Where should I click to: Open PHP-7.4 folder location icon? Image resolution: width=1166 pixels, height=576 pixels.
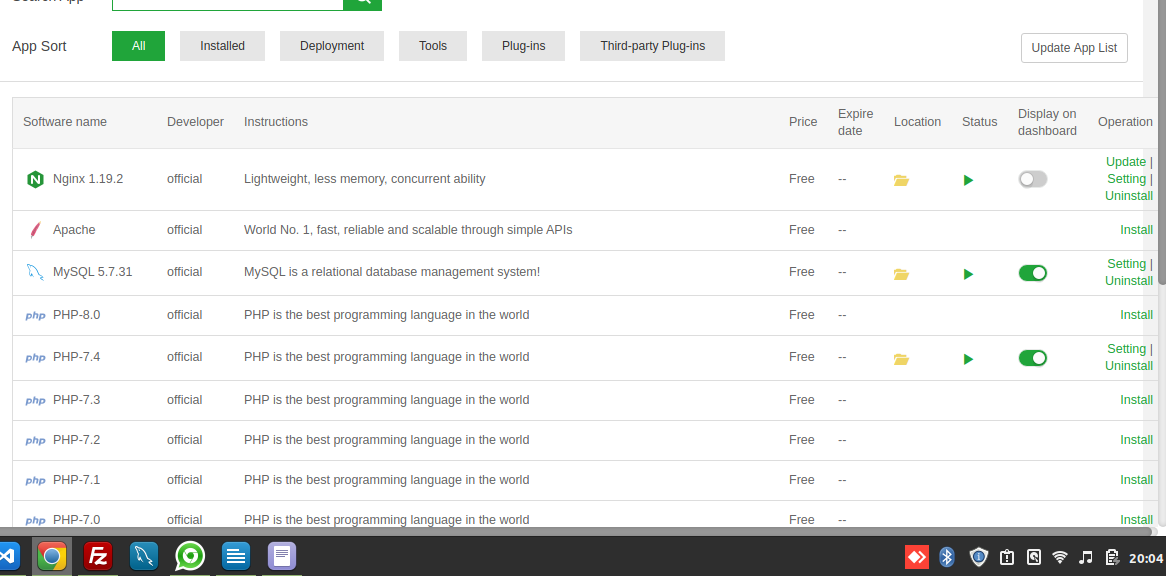coord(901,359)
